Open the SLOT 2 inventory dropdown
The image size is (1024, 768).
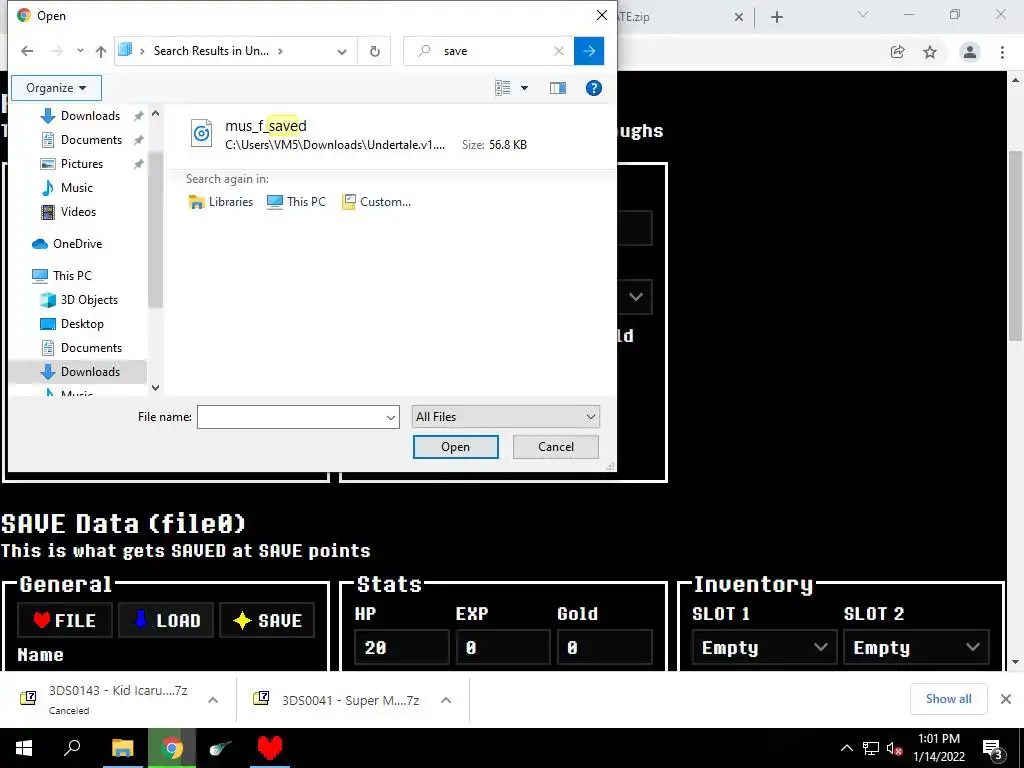[x=916, y=648]
